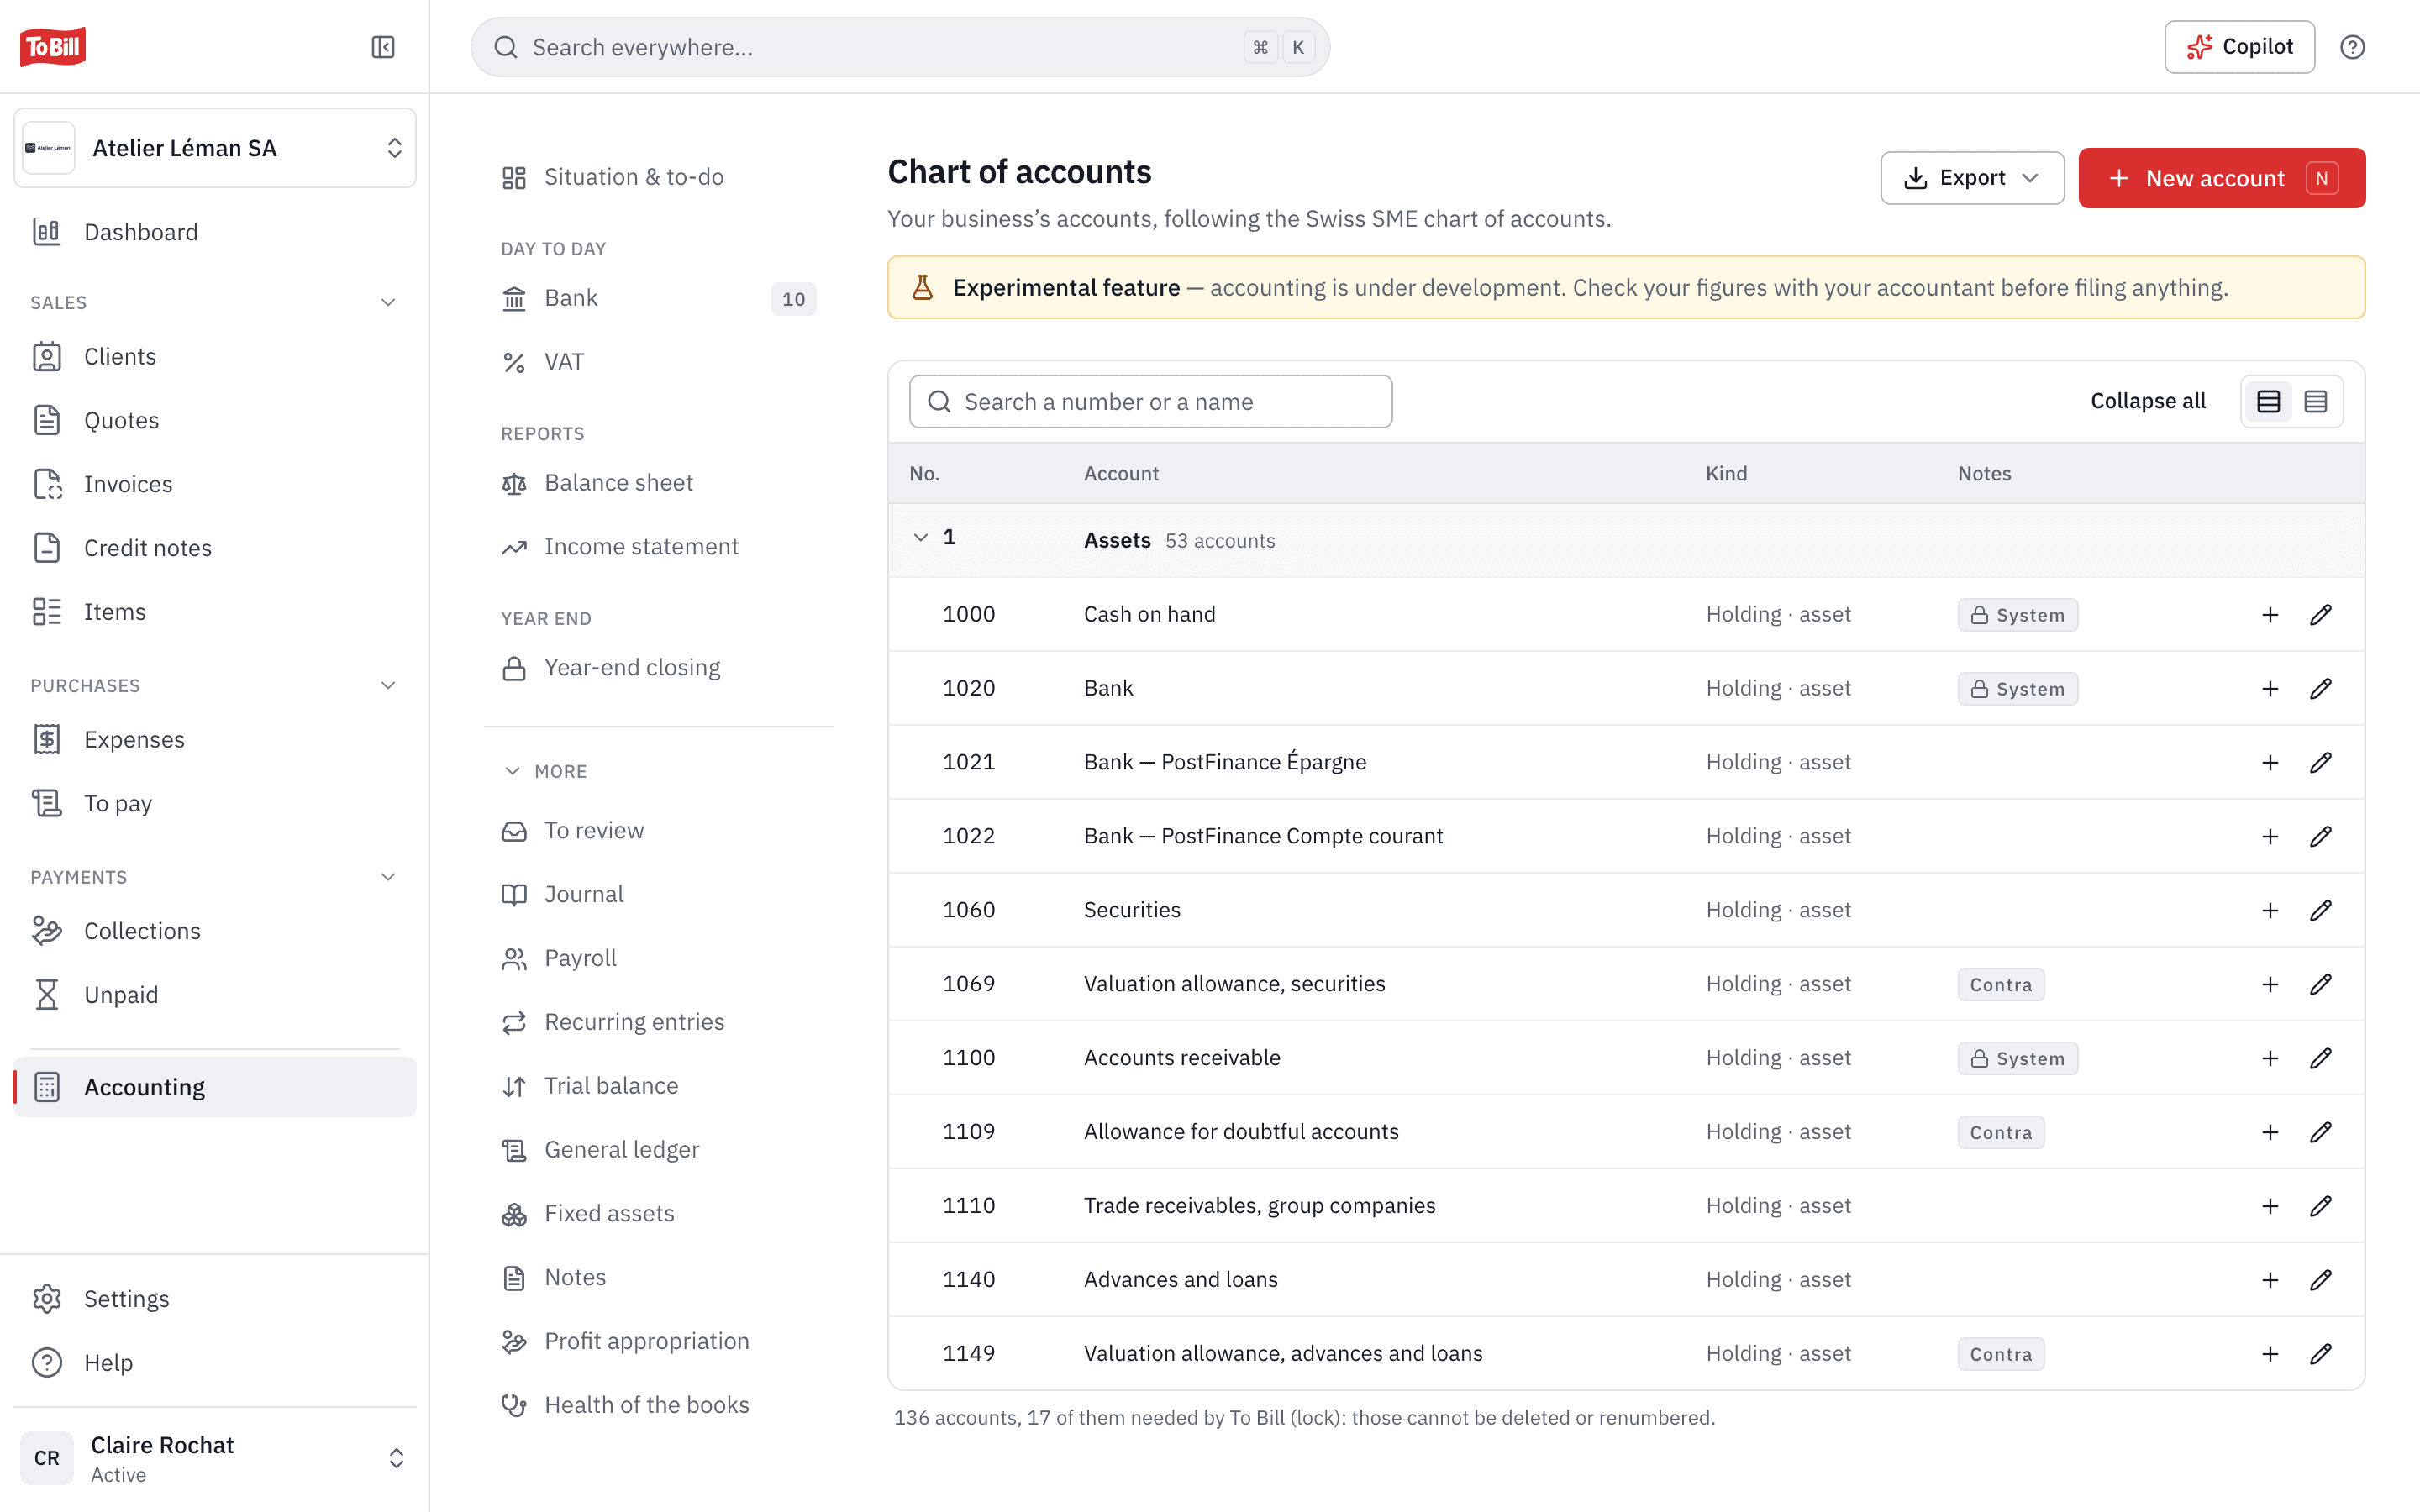The height and width of the screenshot is (1512, 2420).
Task: Open Health of the books
Action: coord(659,1405)
